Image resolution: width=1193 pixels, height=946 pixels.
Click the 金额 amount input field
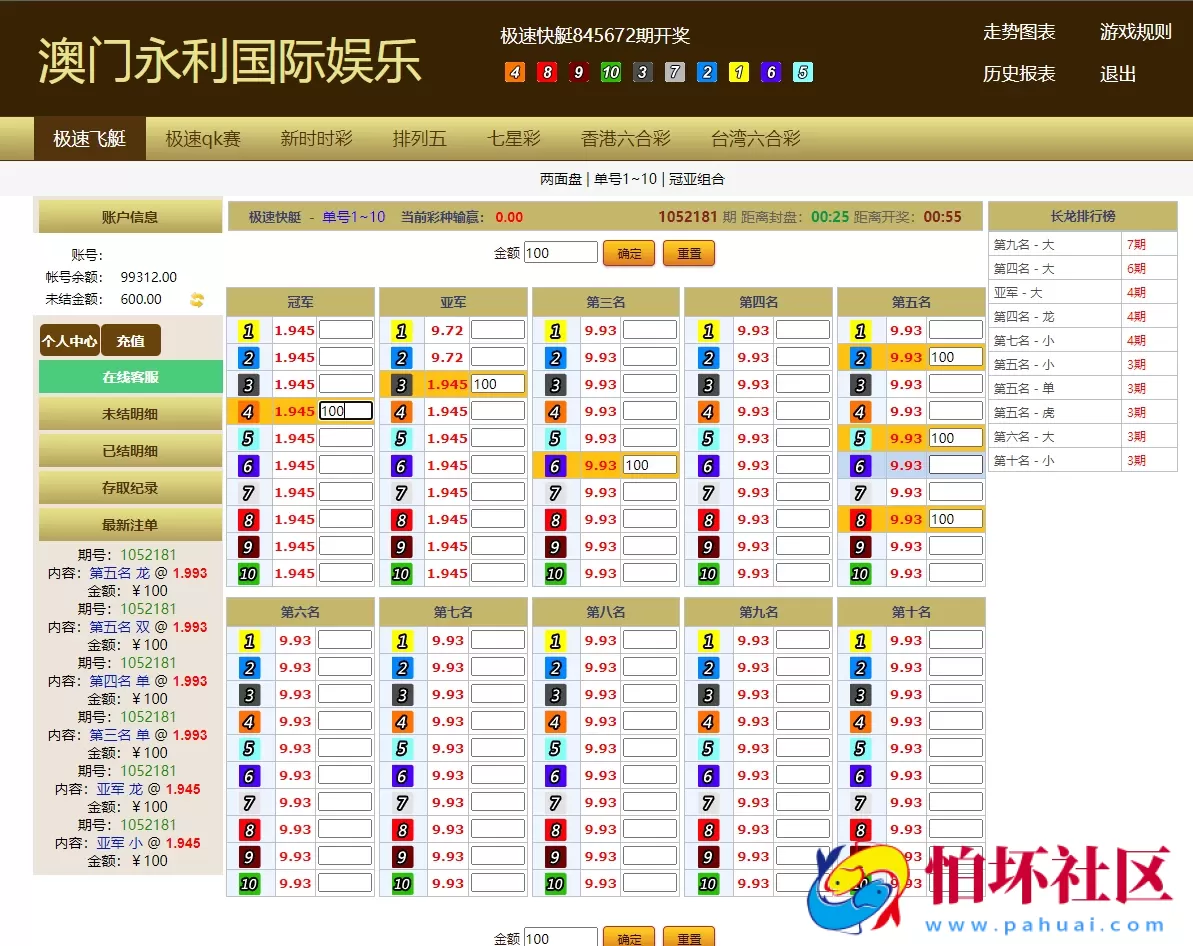(560, 252)
